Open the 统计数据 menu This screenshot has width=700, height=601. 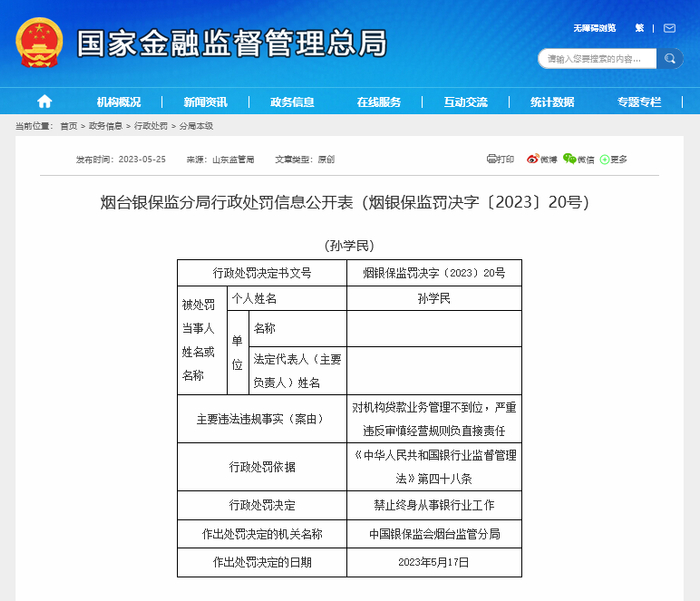coord(552,102)
